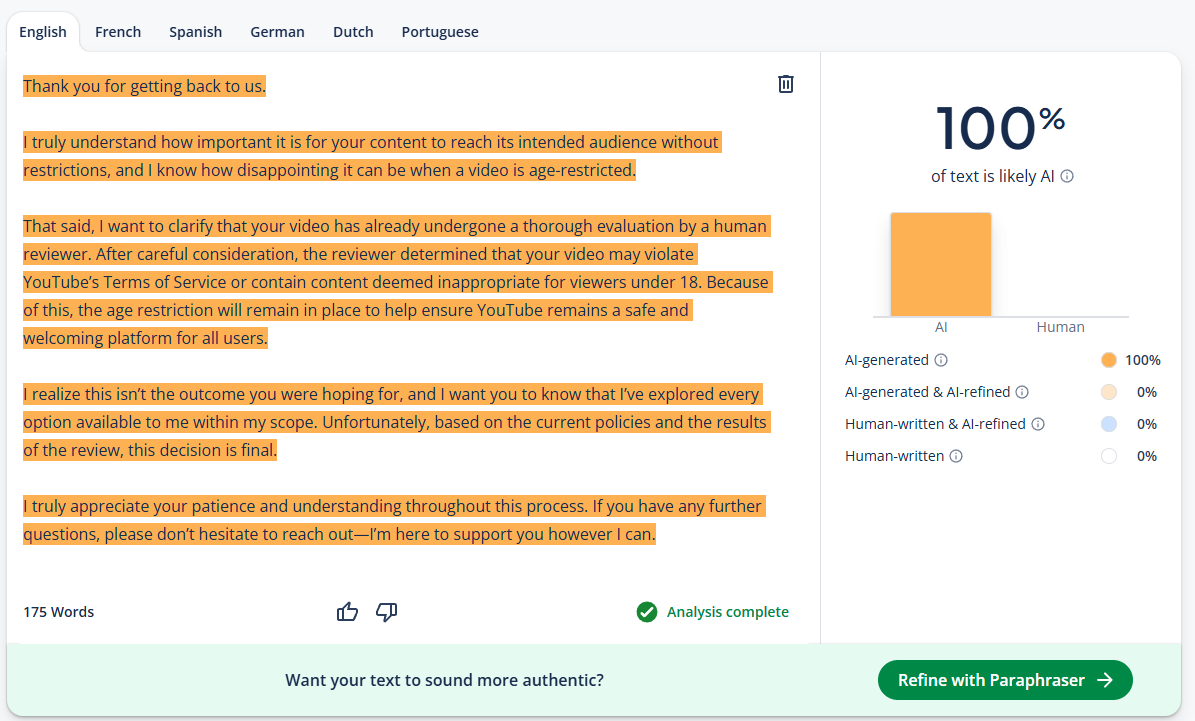Click the 'AI-generated & AI-refined' legend label
Image resolution: width=1195 pixels, height=721 pixels.
point(927,392)
